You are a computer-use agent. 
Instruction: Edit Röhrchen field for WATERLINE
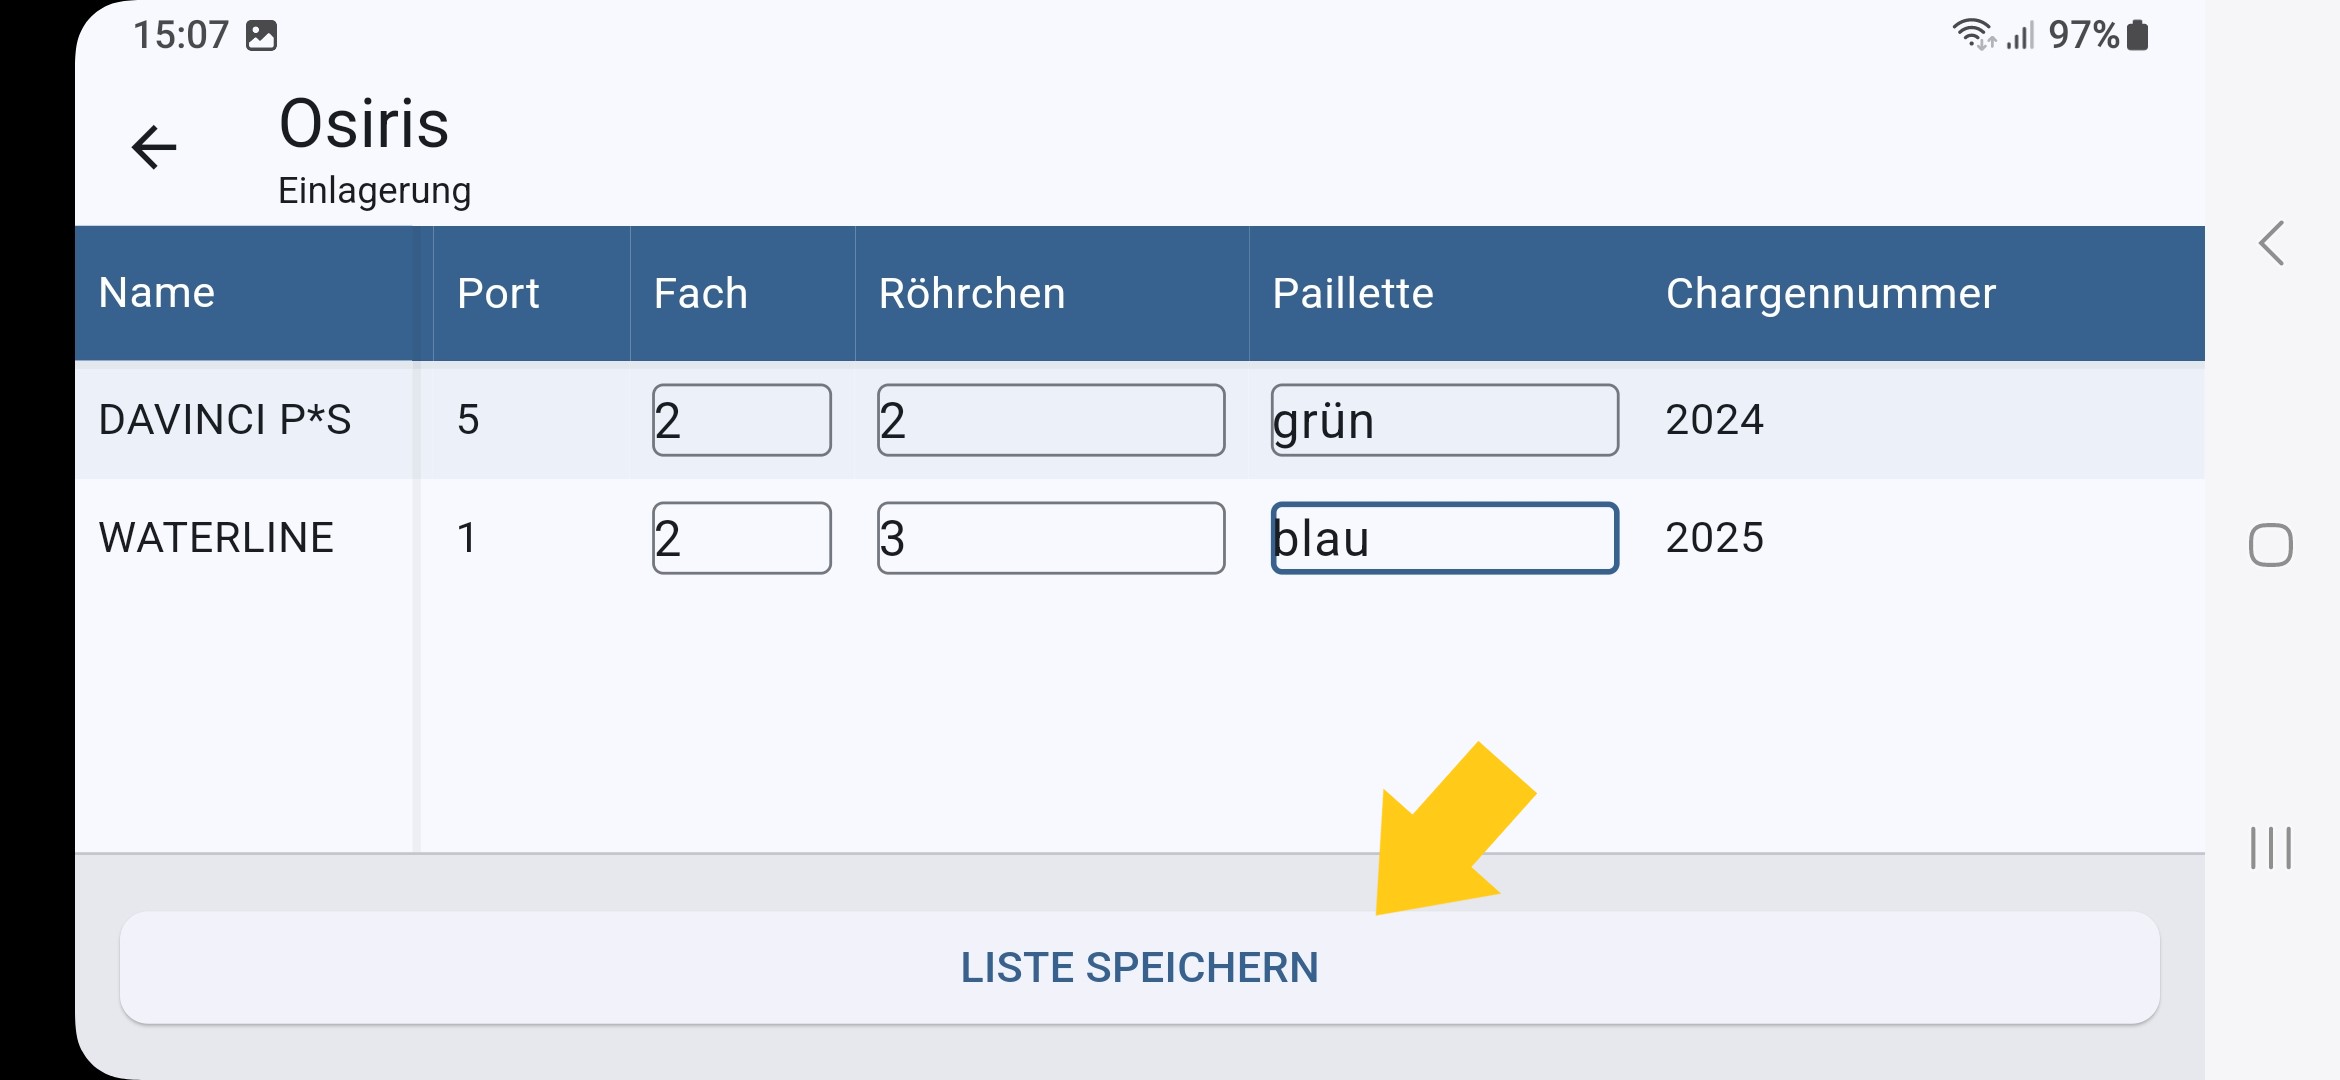click(x=1051, y=538)
